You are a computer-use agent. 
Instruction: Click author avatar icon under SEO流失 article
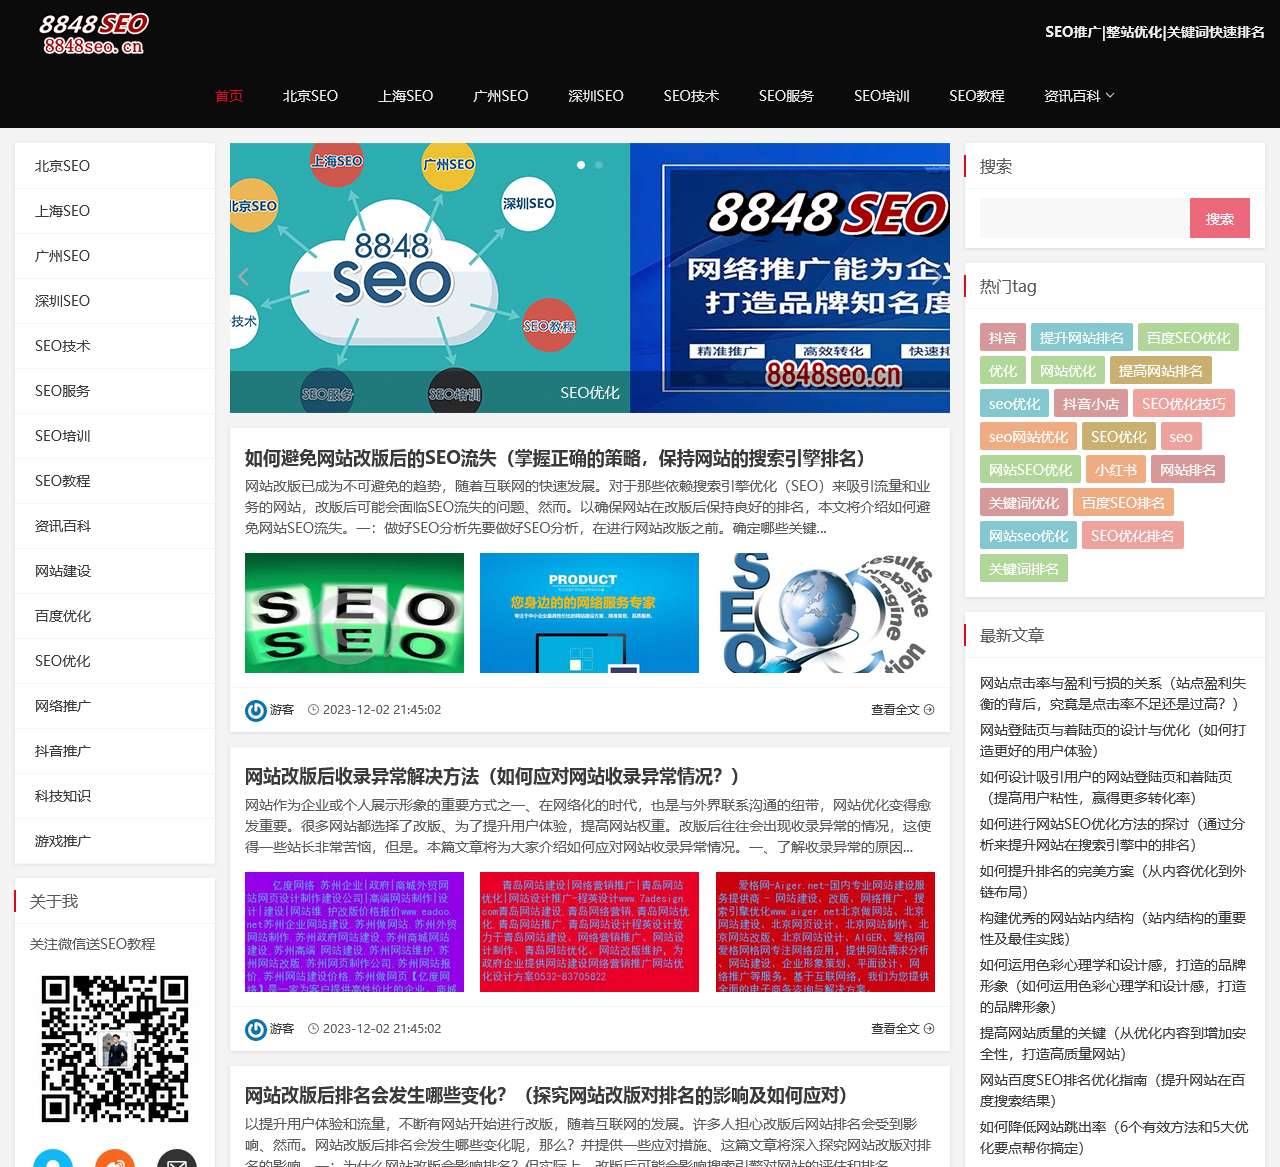tap(256, 710)
